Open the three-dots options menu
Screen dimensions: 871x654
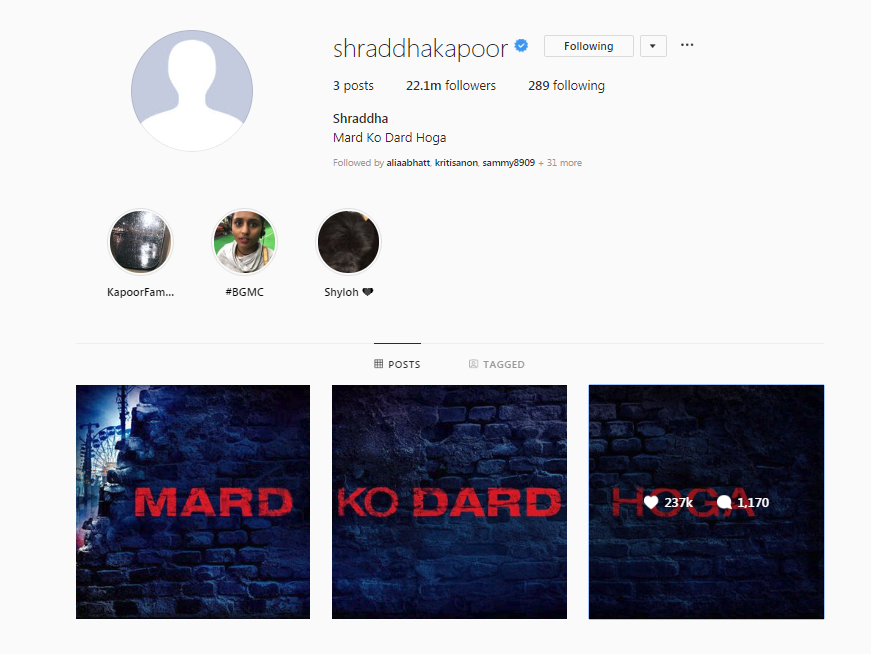(687, 45)
